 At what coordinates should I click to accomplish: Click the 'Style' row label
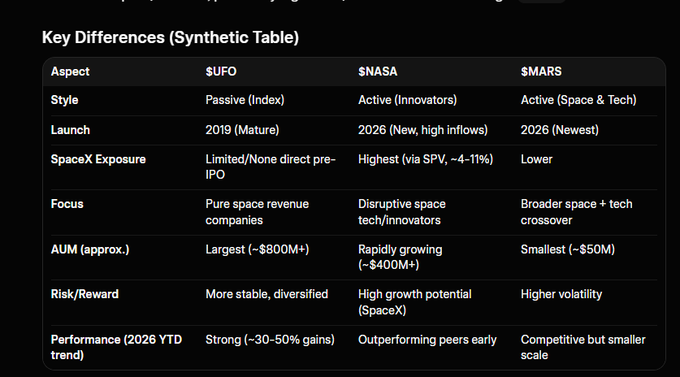click(65, 100)
